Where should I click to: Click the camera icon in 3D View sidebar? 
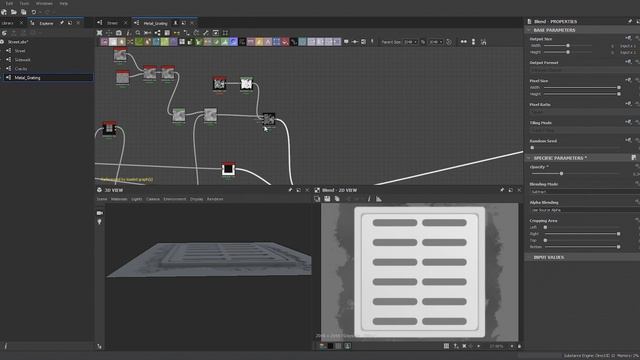pos(100,213)
